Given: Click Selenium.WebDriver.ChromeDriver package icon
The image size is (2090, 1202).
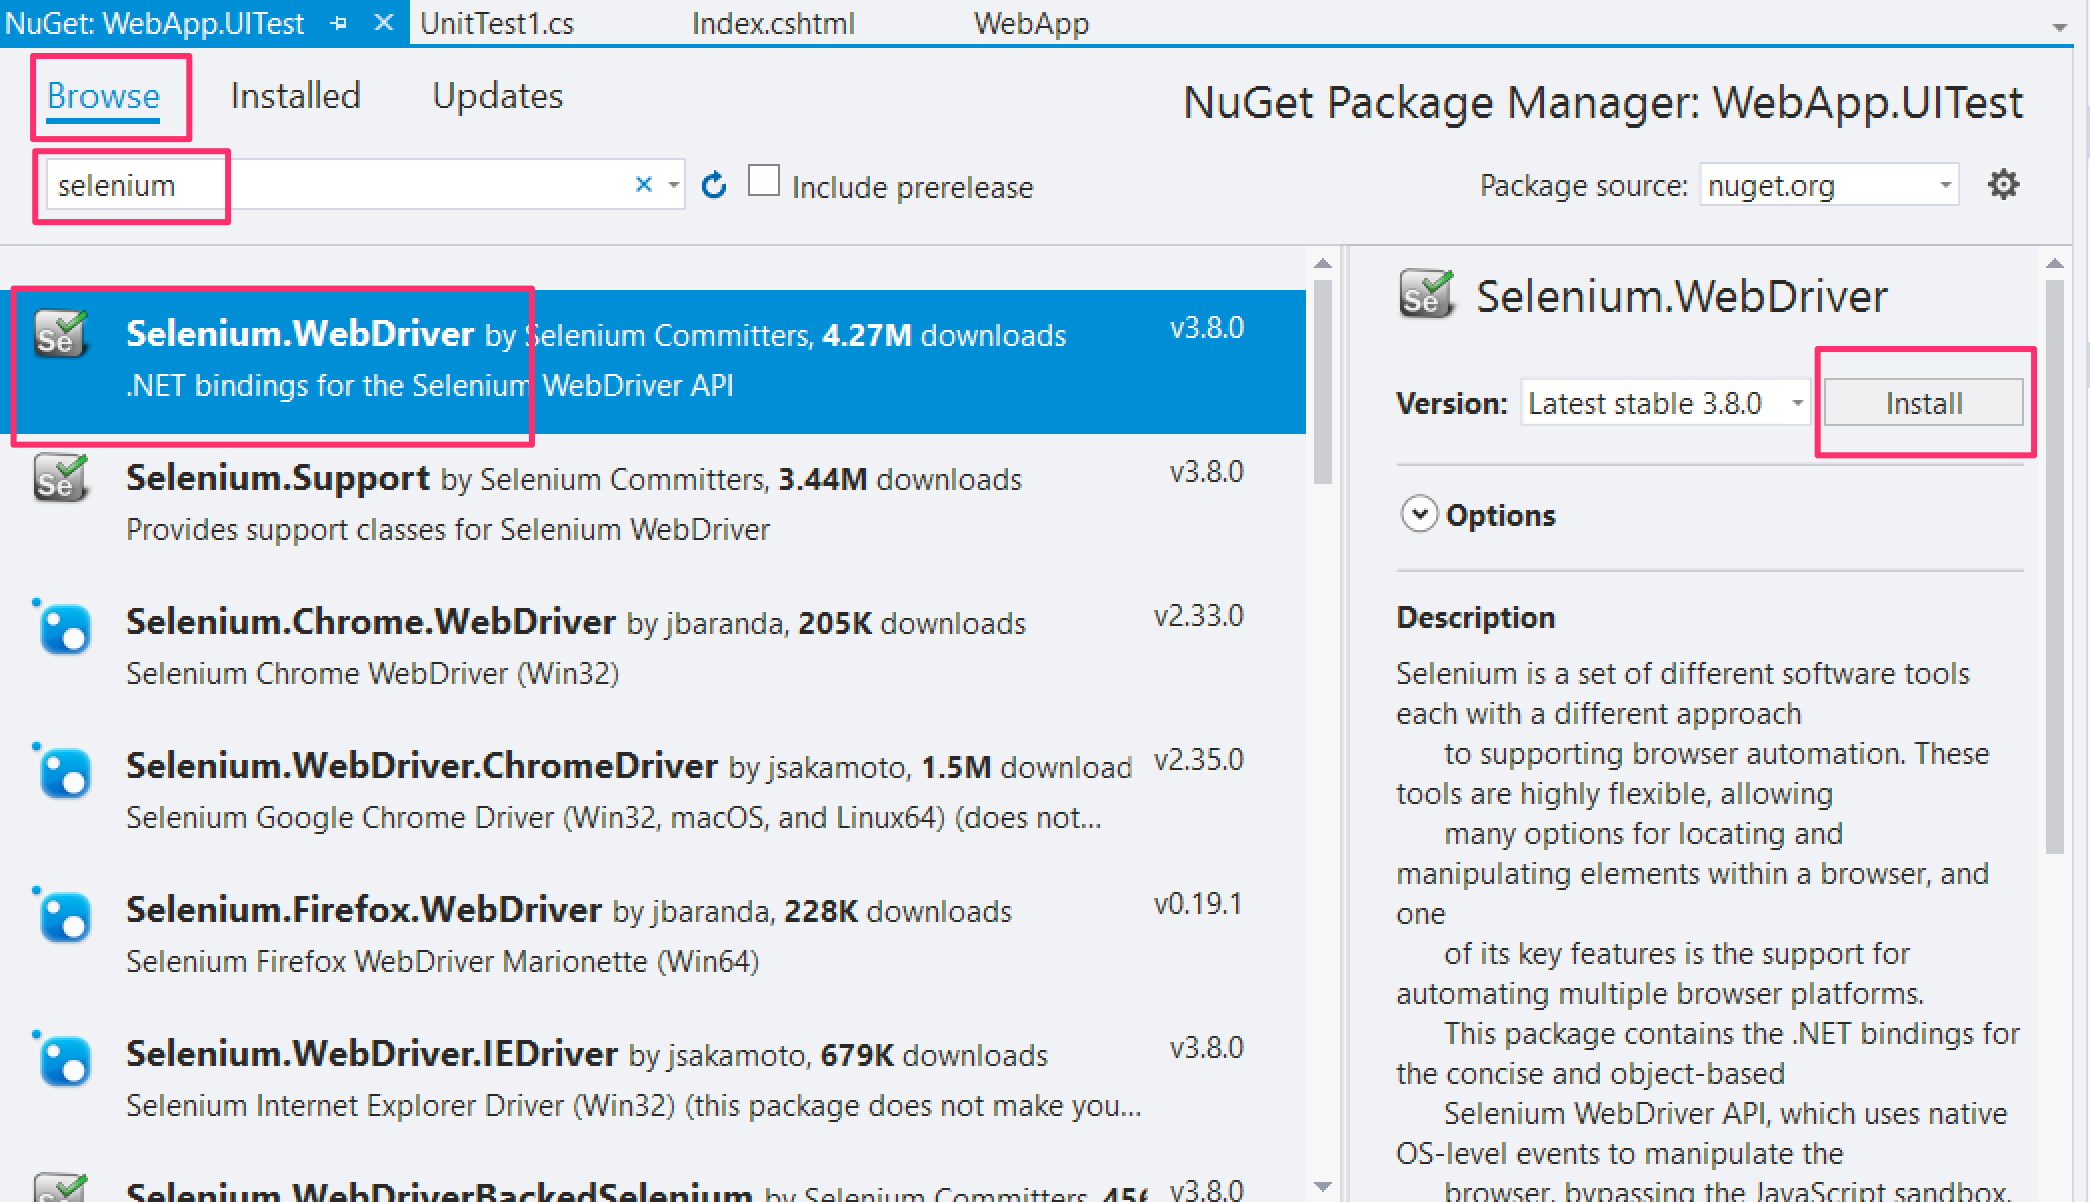Looking at the screenshot, I should pyautogui.click(x=65, y=773).
